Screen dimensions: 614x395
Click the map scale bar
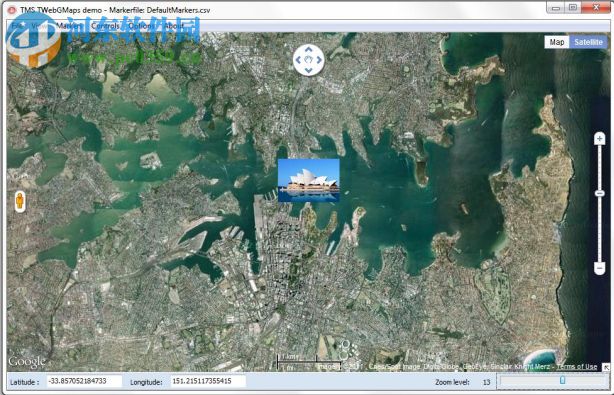coord(309,363)
